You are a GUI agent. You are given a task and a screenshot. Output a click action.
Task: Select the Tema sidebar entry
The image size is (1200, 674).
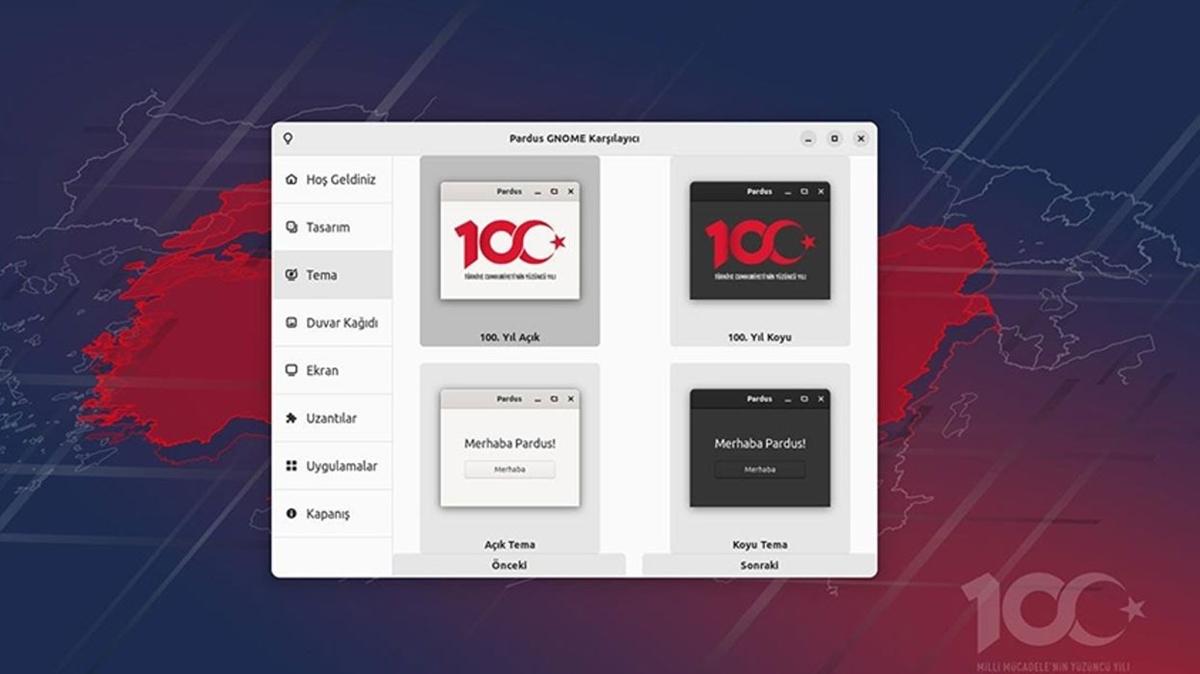point(332,275)
